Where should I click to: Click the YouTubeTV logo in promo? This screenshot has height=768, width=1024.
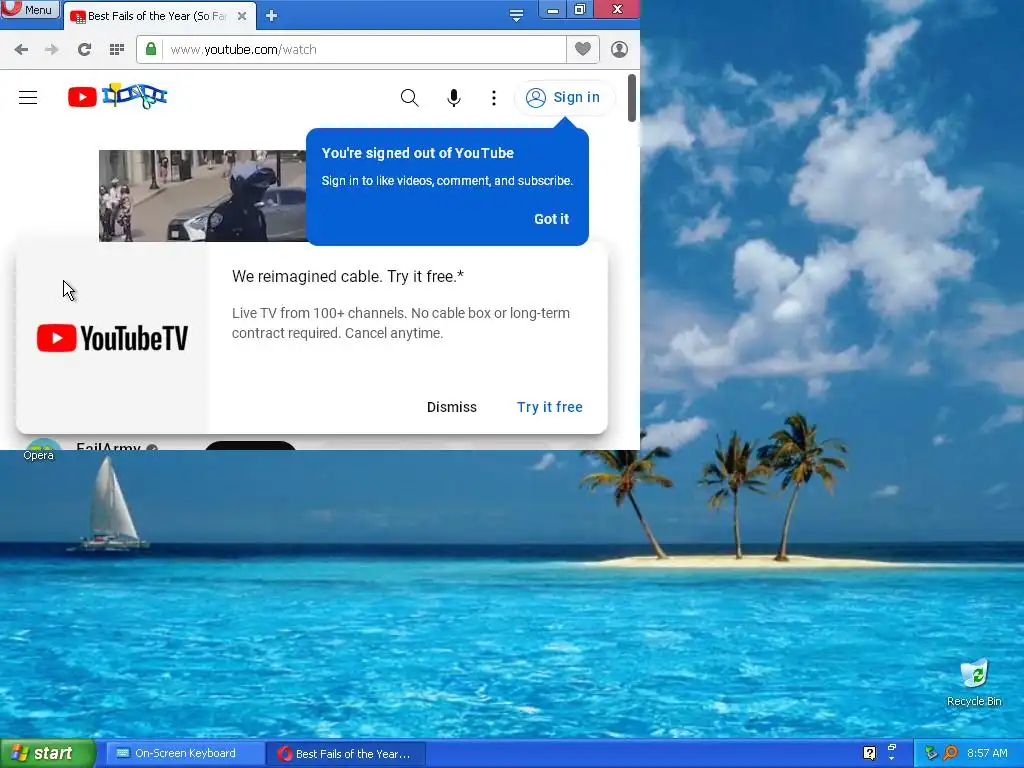112,338
